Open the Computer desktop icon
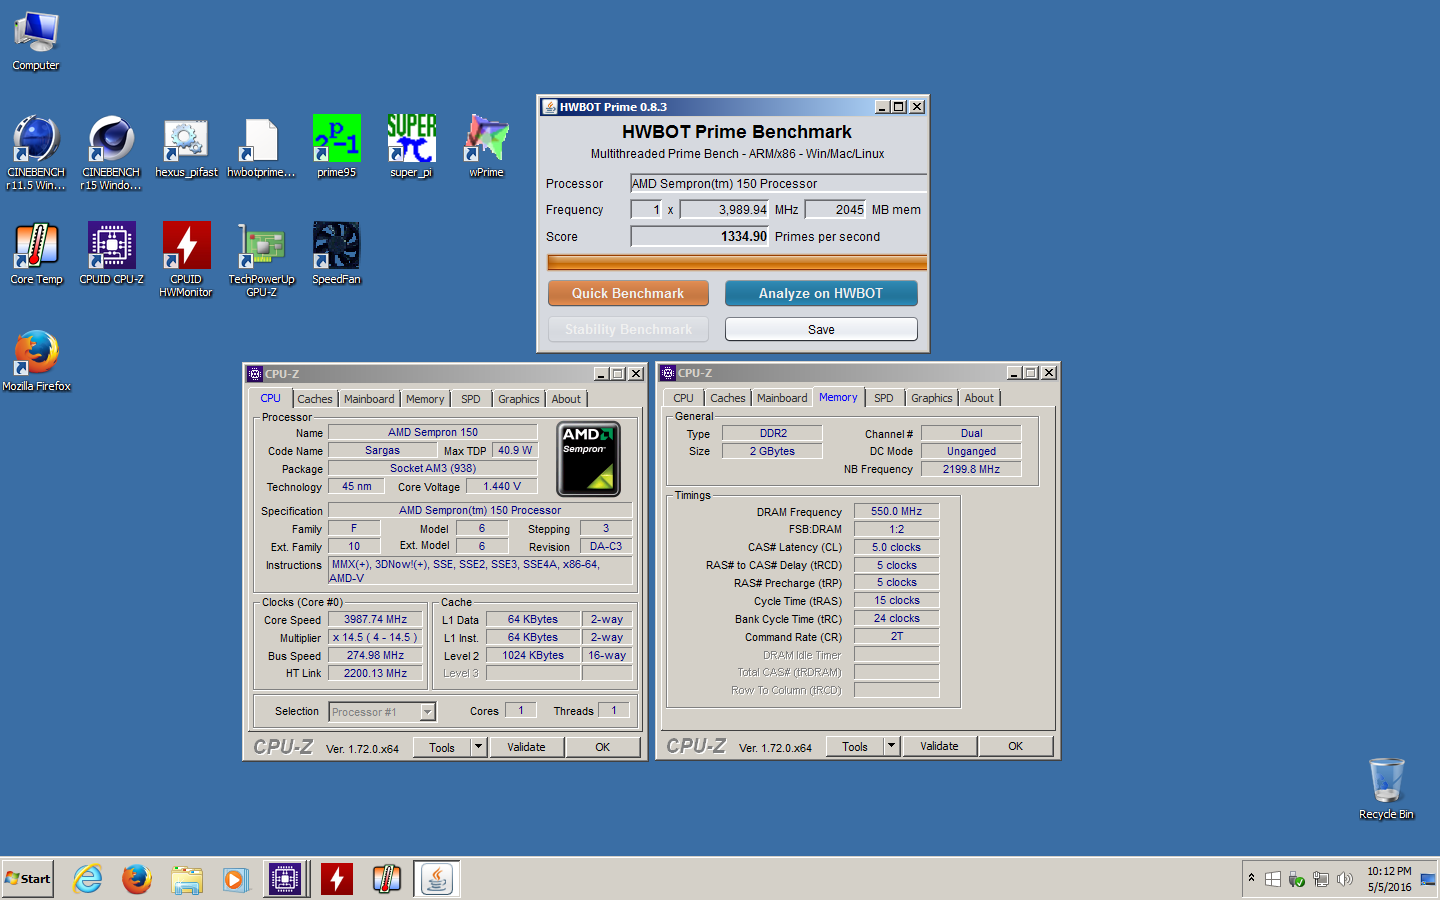The width and height of the screenshot is (1440, 900). tap(36, 42)
